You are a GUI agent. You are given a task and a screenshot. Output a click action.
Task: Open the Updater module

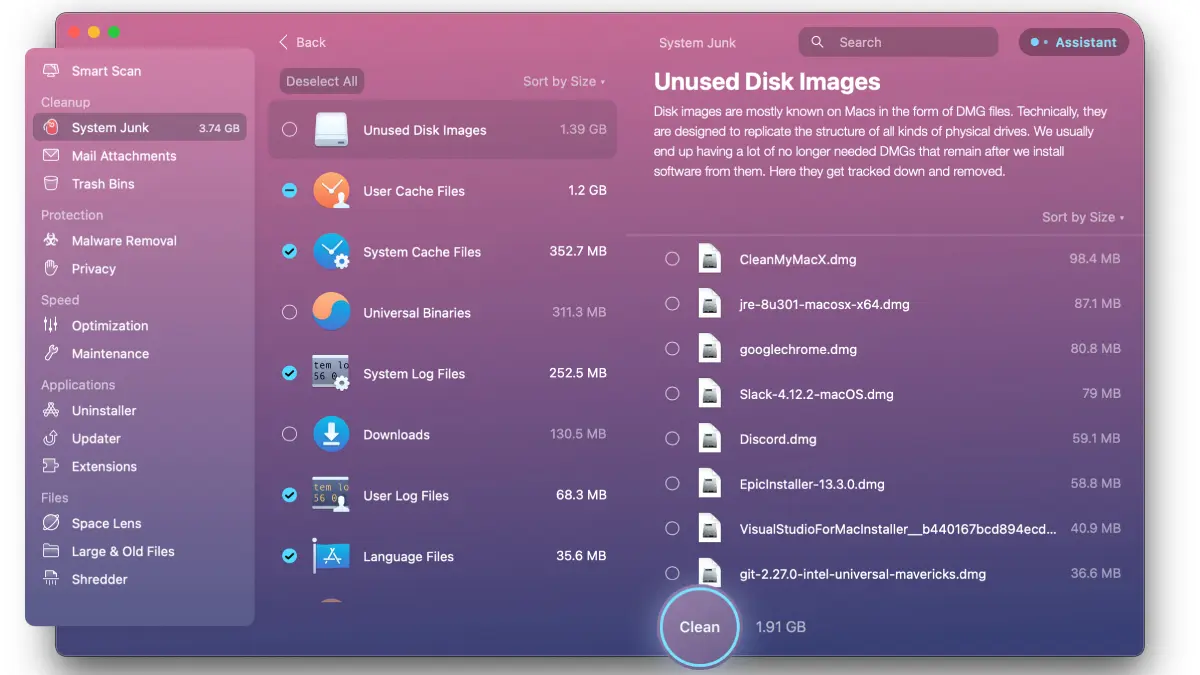pos(96,439)
